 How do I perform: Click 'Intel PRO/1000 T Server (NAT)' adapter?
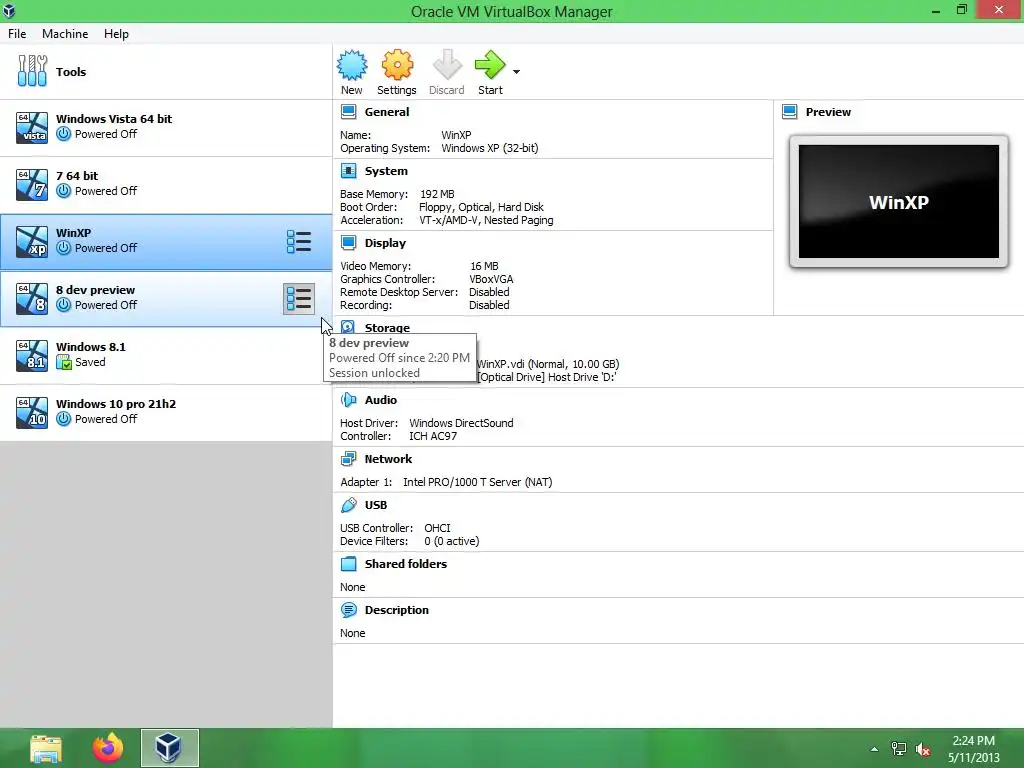pyautogui.click(x=477, y=482)
